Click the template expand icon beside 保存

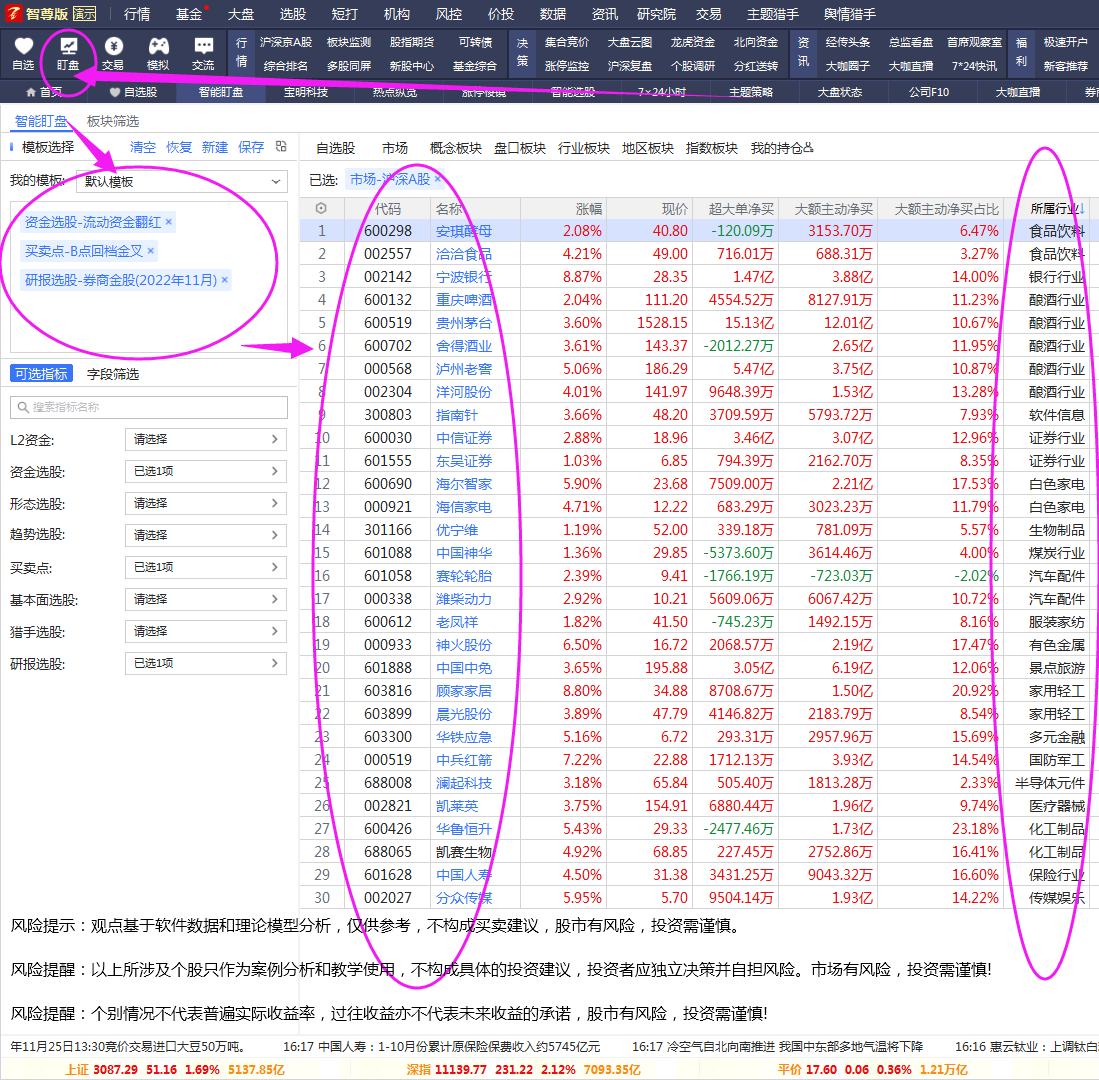tap(281, 146)
